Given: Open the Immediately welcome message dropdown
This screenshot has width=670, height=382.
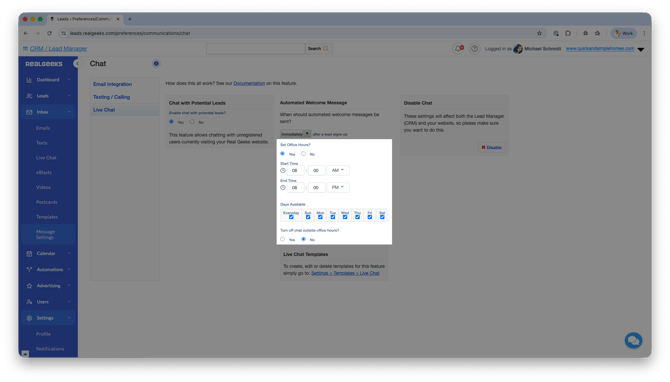Looking at the screenshot, I should (x=295, y=134).
